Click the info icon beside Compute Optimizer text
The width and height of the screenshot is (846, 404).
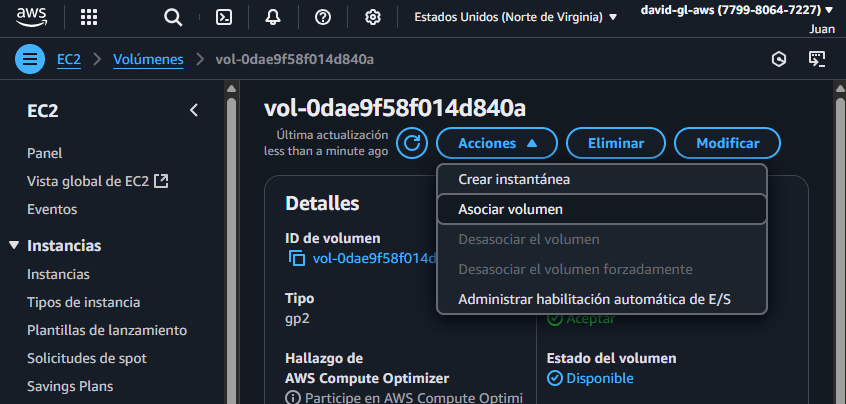tap(292, 398)
